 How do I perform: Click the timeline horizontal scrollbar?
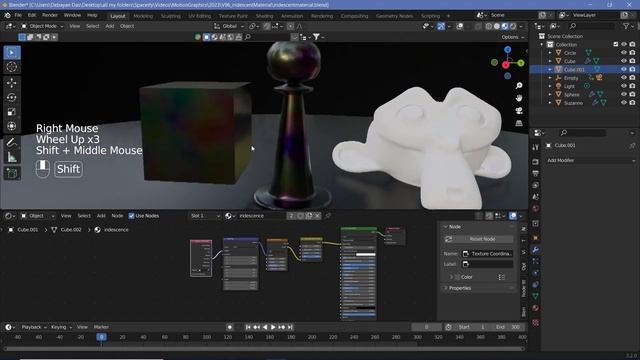264,349
